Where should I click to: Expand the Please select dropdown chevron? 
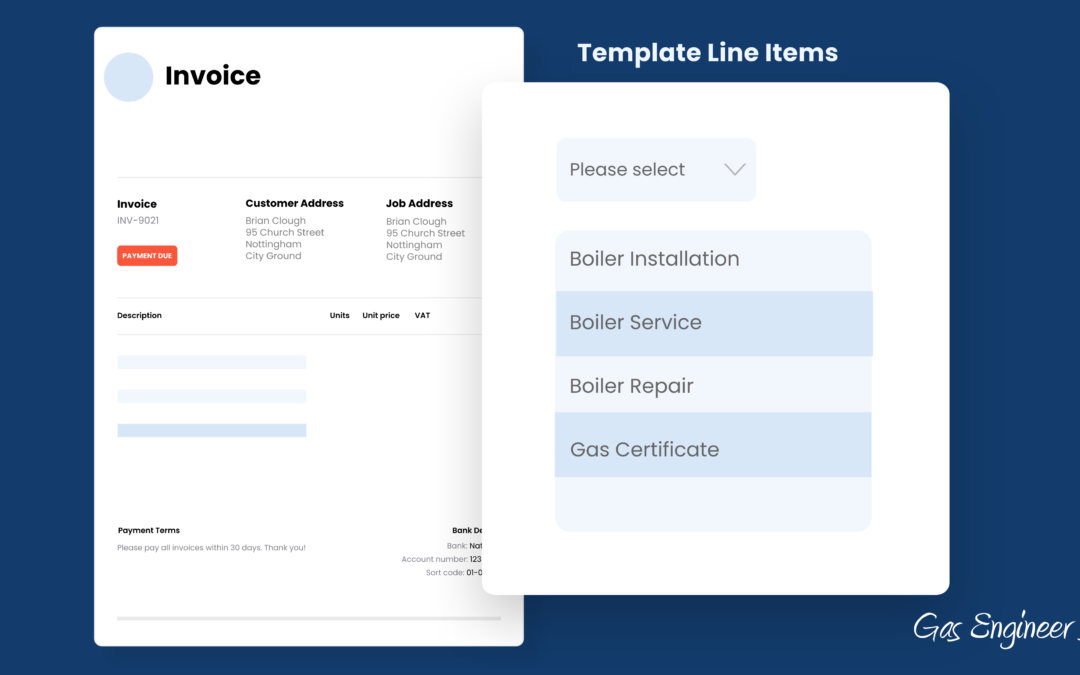734,170
